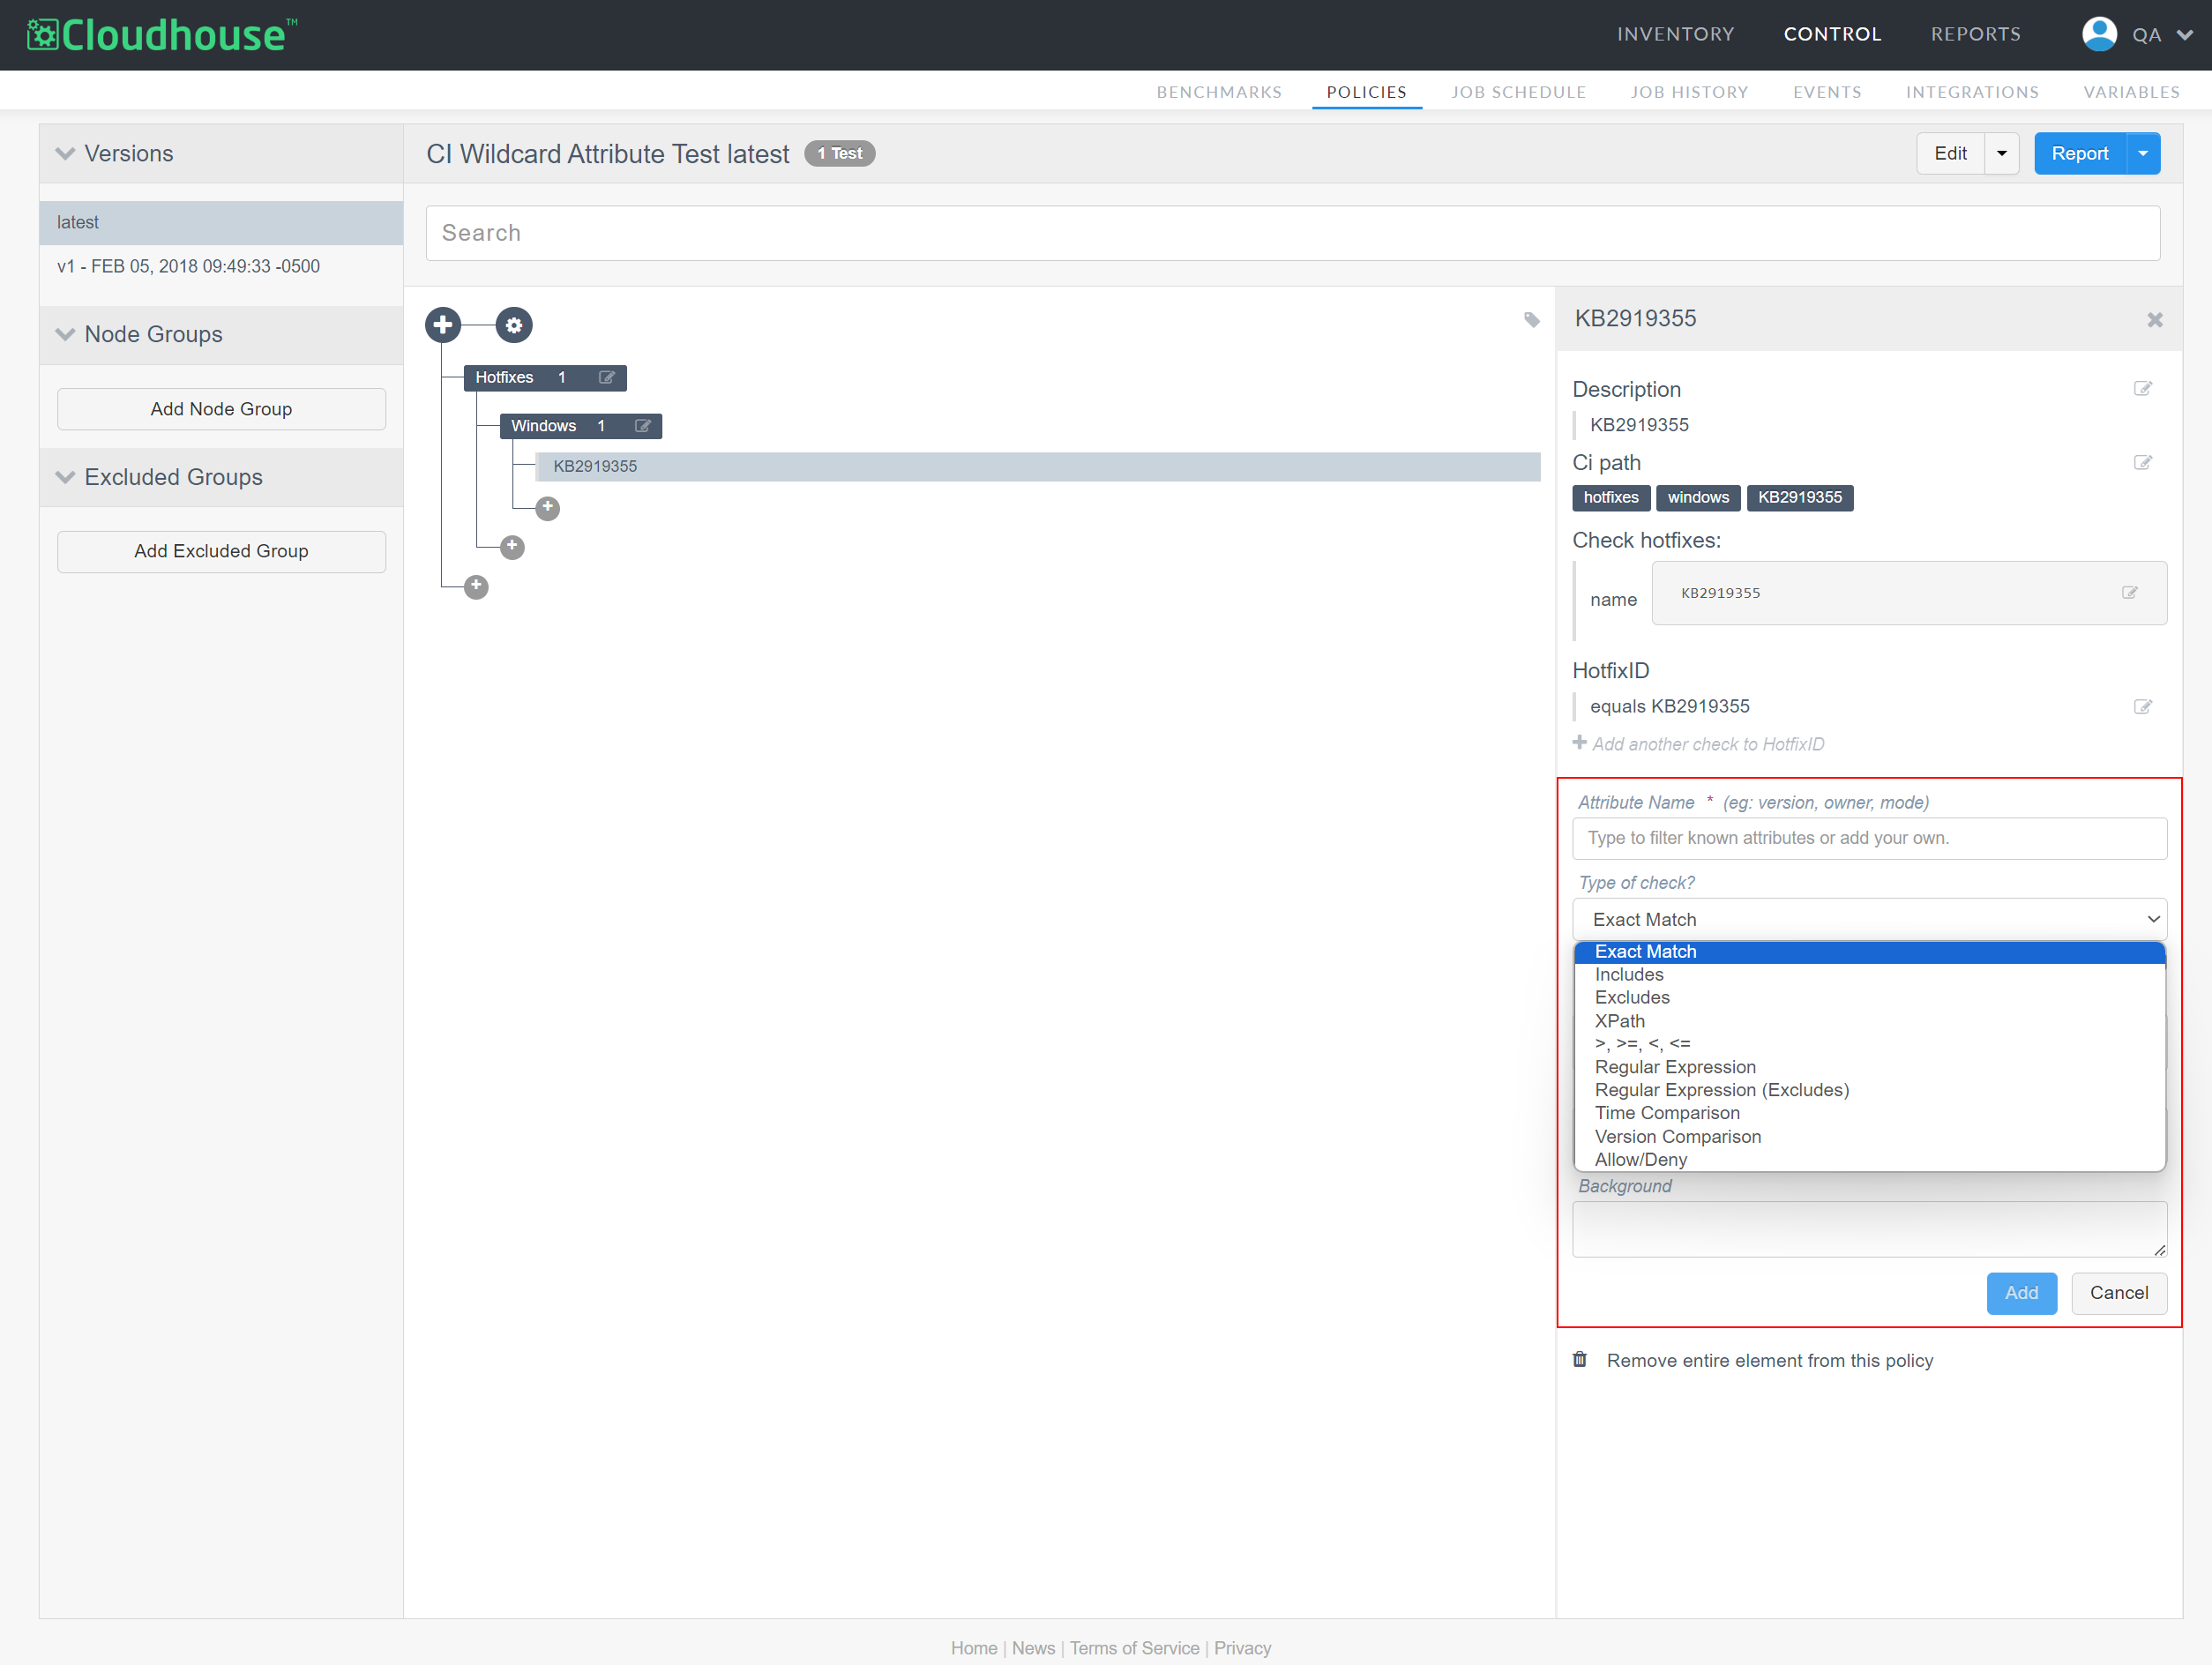Select Version Comparison option
2212x1665 pixels.
(x=1869, y=1137)
